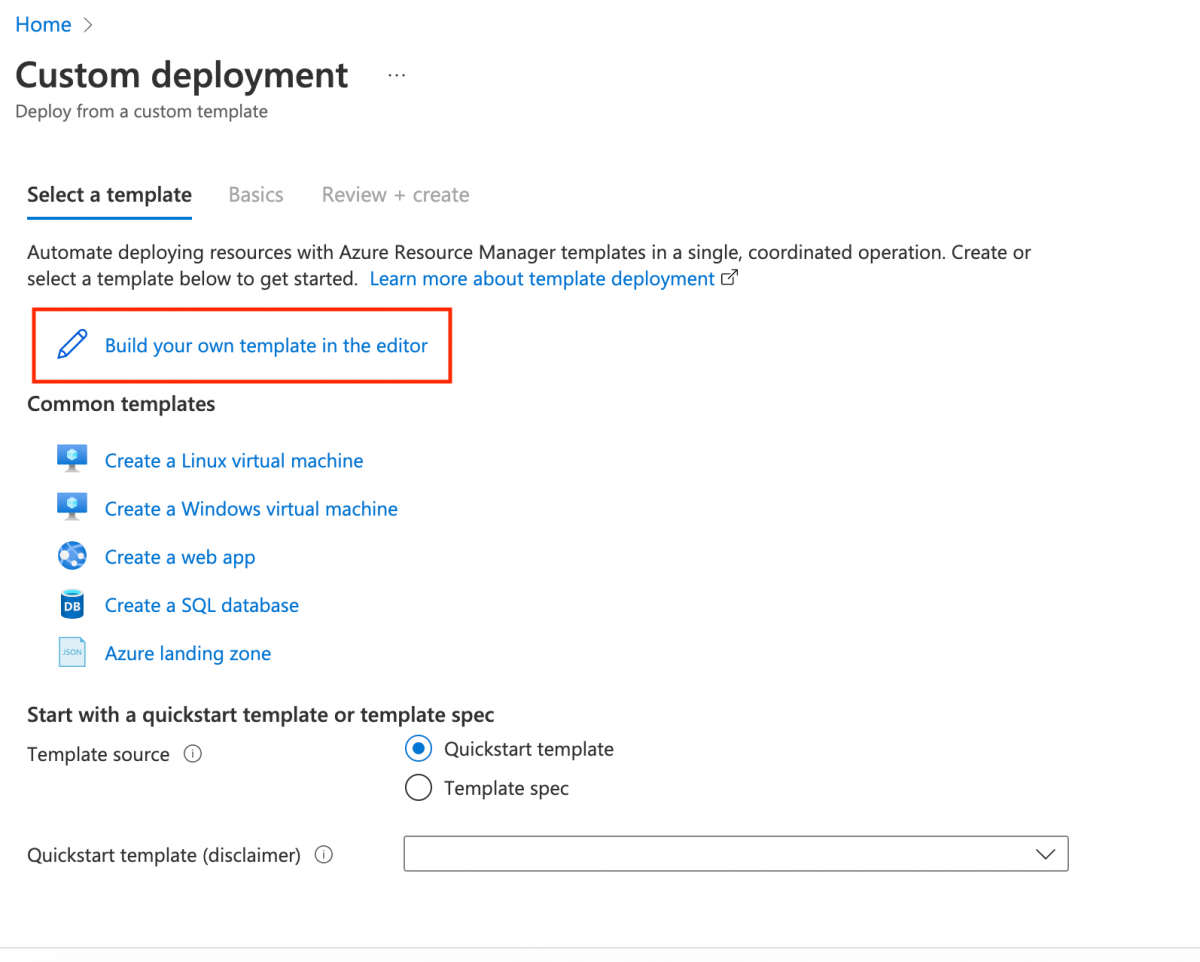This screenshot has height=962, width=1200.
Task: Open Build your own template in the editor
Action: tap(266, 344)
